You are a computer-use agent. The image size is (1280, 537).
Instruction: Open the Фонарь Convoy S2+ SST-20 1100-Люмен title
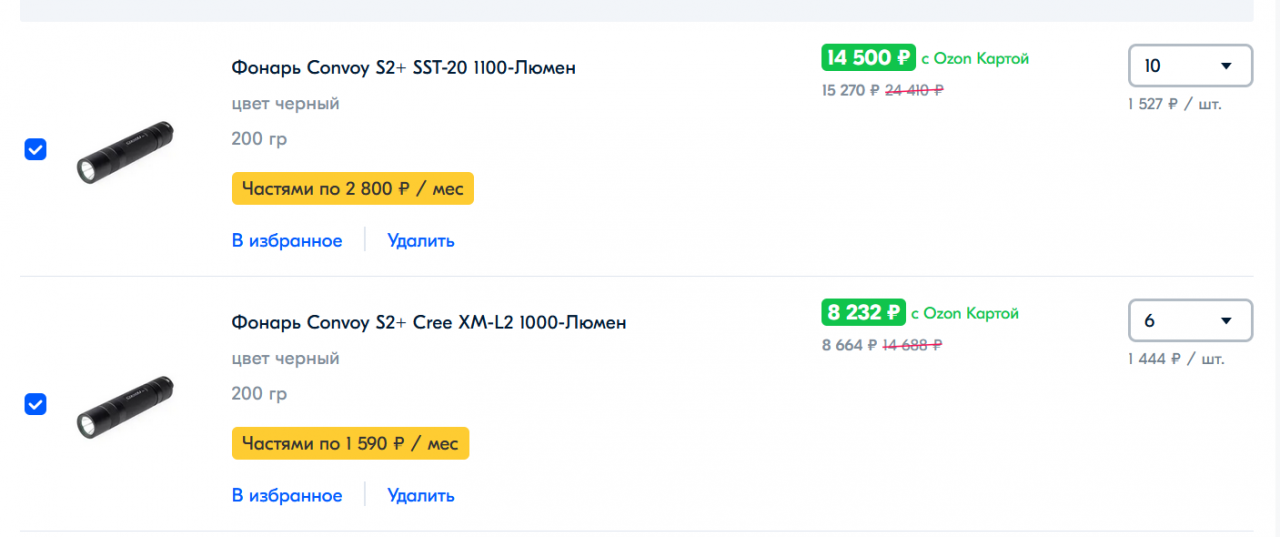point(404,68)
